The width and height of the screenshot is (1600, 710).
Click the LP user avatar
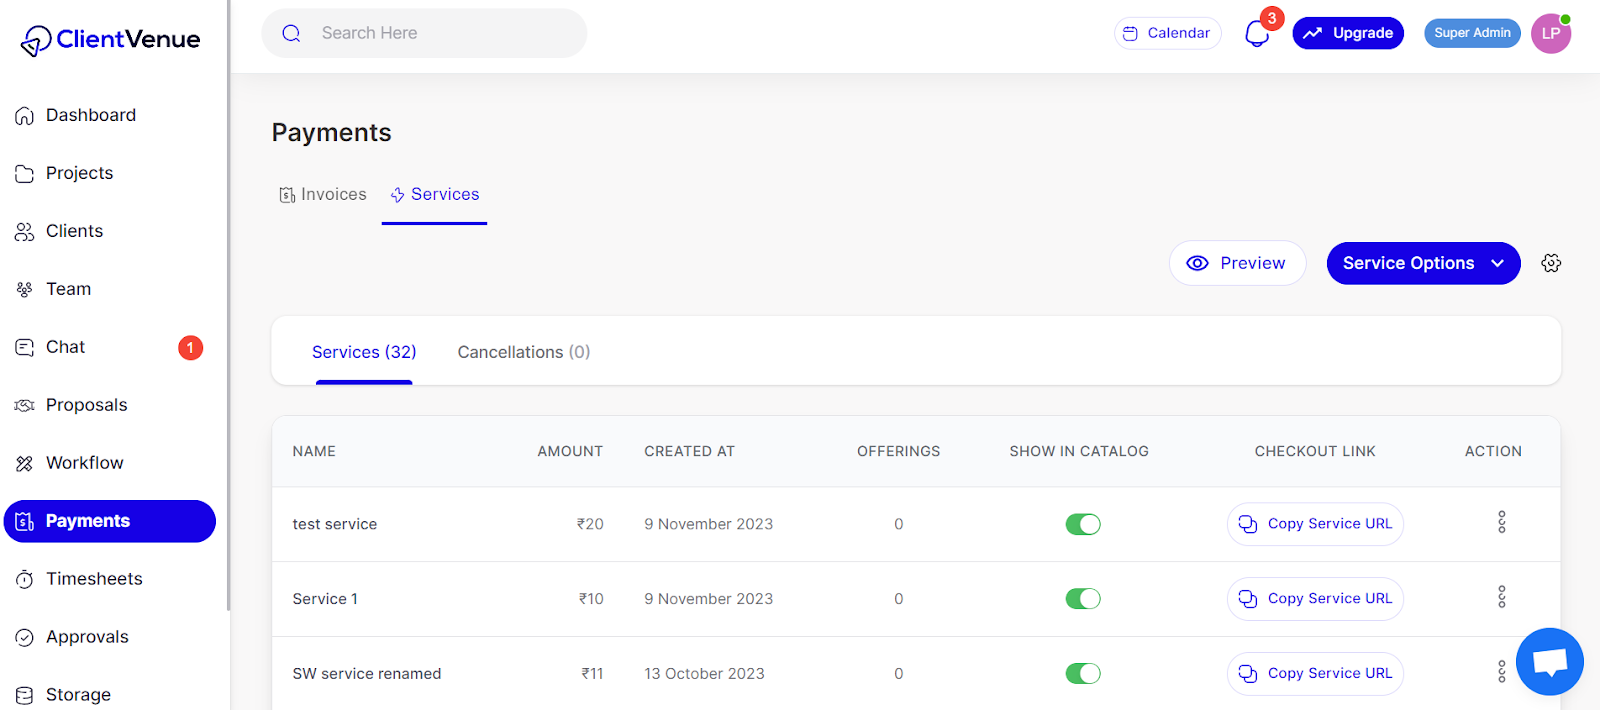pyautogui.click(x=1550, y=34)
